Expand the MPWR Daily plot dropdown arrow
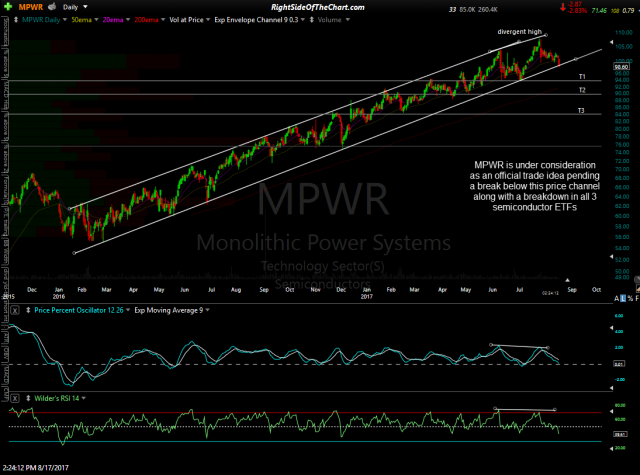The width and height of the screenshot is (640, 475). coord(65,20)
